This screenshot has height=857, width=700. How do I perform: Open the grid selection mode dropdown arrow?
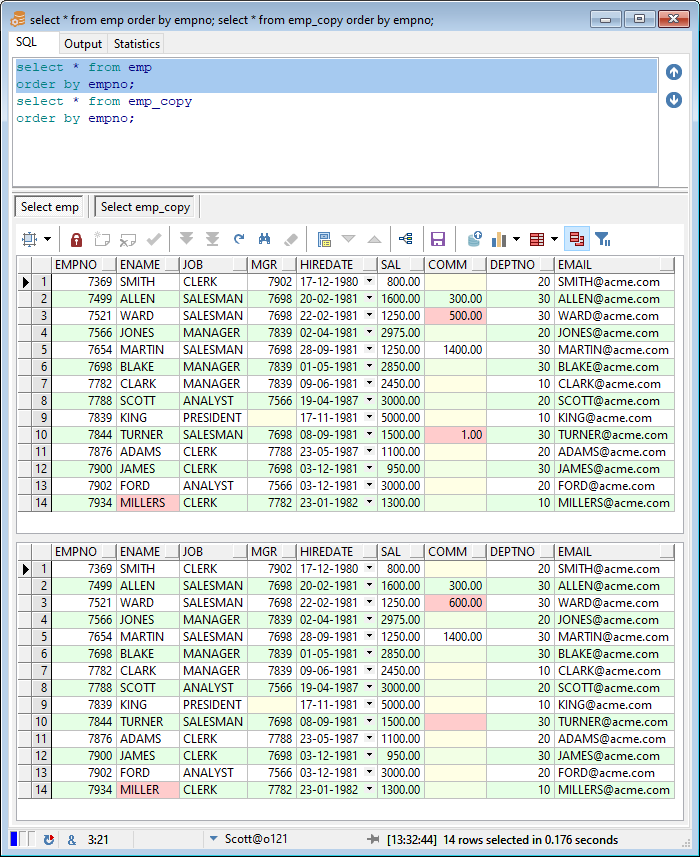point(48,239)
